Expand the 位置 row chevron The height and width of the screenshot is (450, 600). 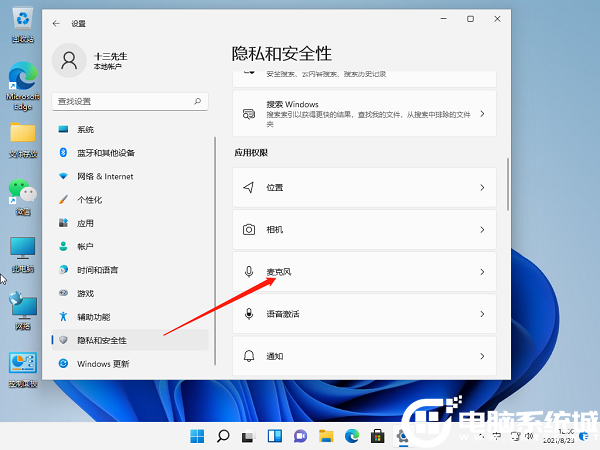point(483,188)
